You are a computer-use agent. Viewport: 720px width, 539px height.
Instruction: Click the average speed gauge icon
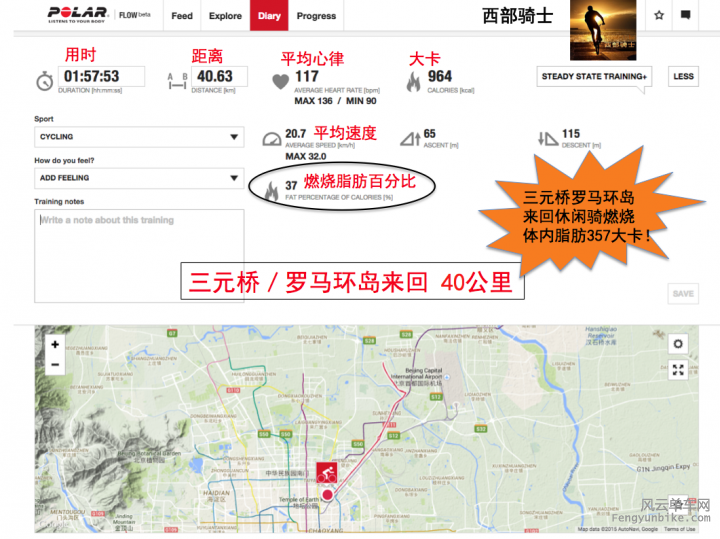272,139
